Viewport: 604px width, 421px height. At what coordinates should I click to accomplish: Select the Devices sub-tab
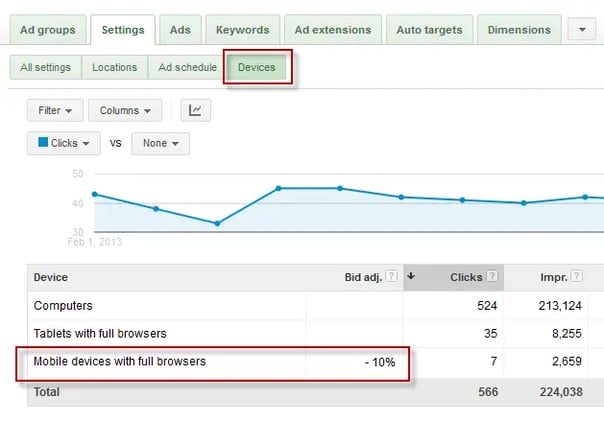coord(256,68)
